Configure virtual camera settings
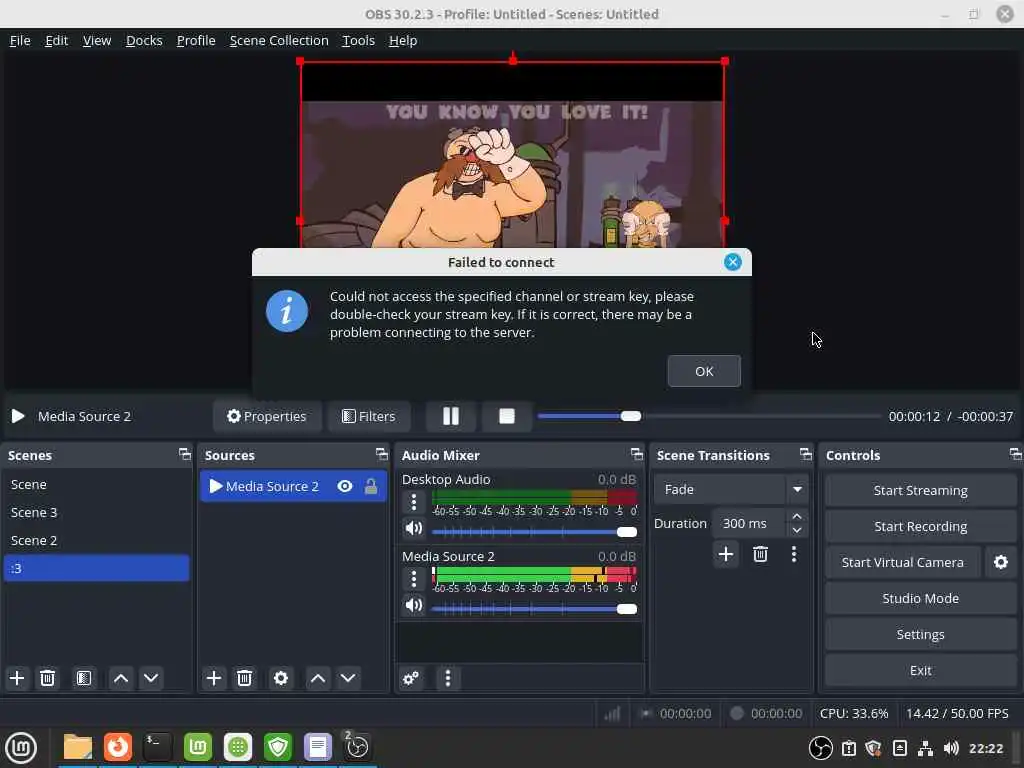 pos(1000,562)
